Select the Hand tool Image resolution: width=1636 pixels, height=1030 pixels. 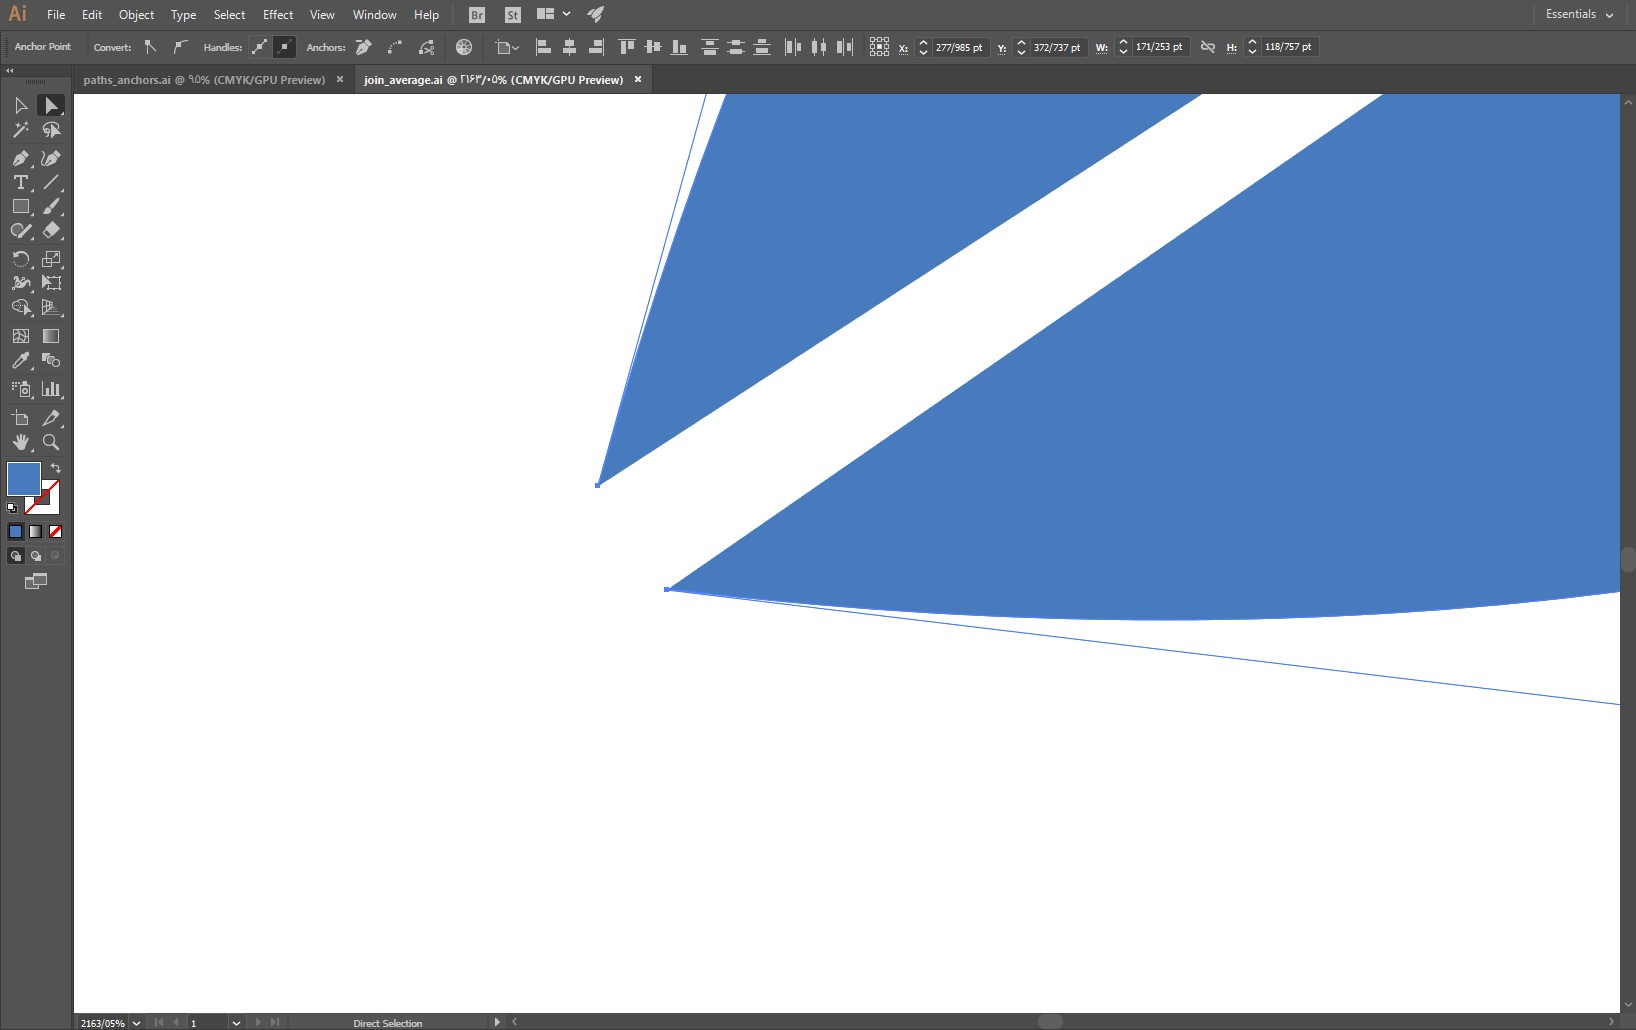(x=21, y=442)
